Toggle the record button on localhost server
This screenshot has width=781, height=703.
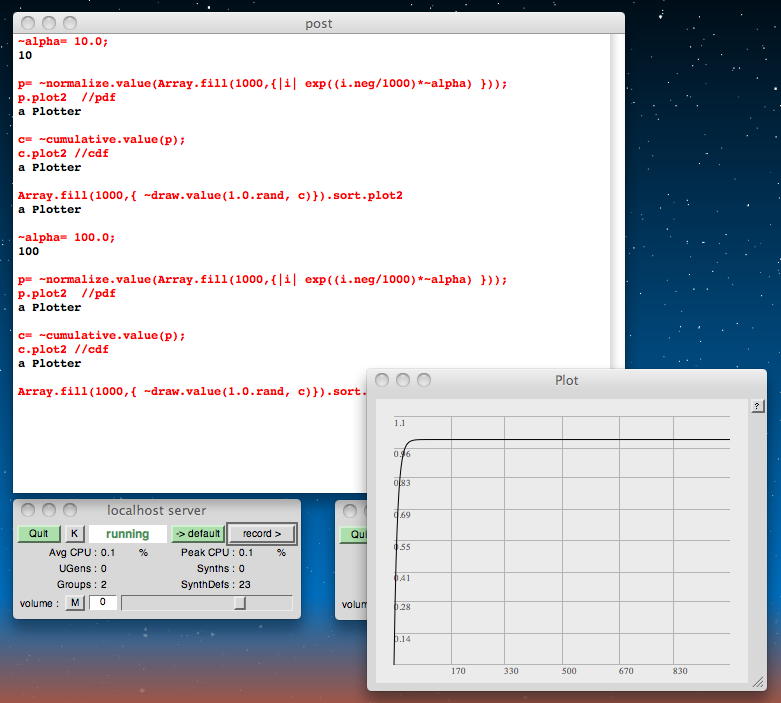262,534
